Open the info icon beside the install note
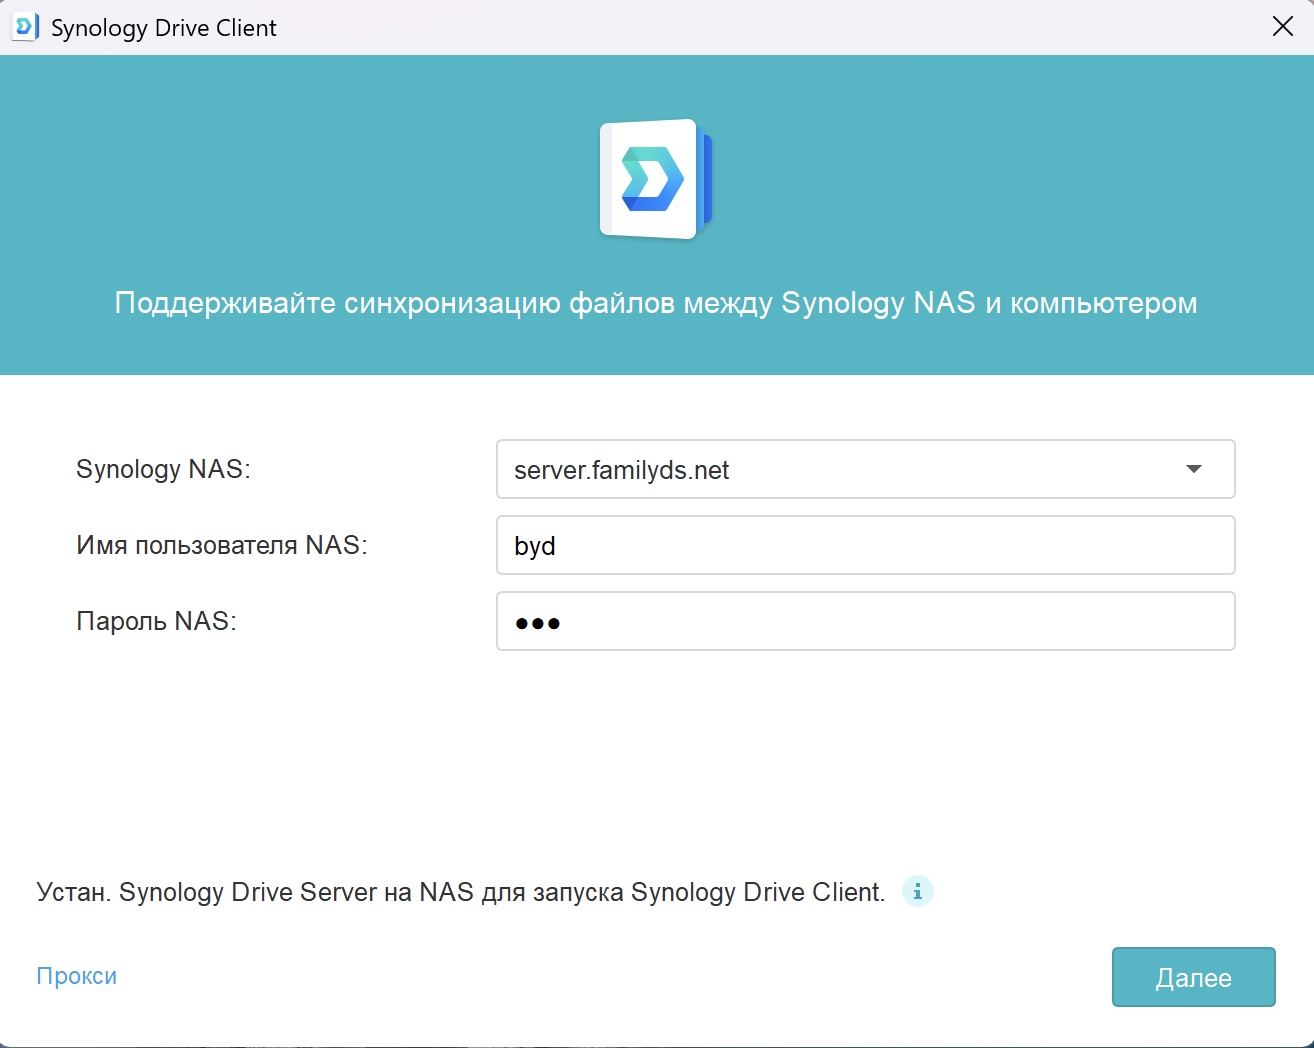The width and height of the screenshot is (1314, 1048). (917, 891)
